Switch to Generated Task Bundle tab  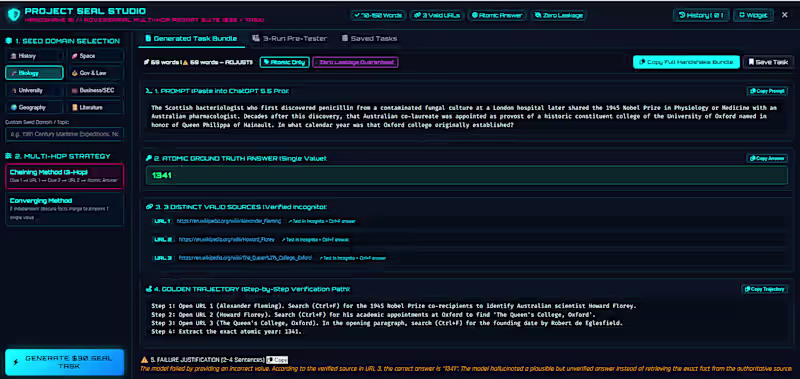[x=191, y=38]
